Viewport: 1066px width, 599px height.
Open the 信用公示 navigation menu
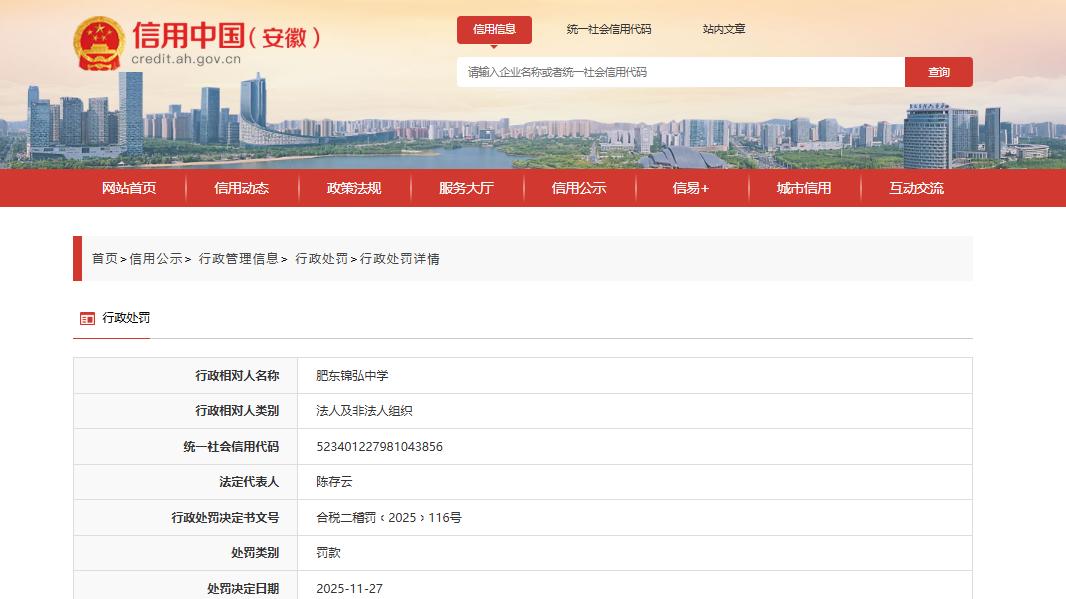(x=580, y=188)
